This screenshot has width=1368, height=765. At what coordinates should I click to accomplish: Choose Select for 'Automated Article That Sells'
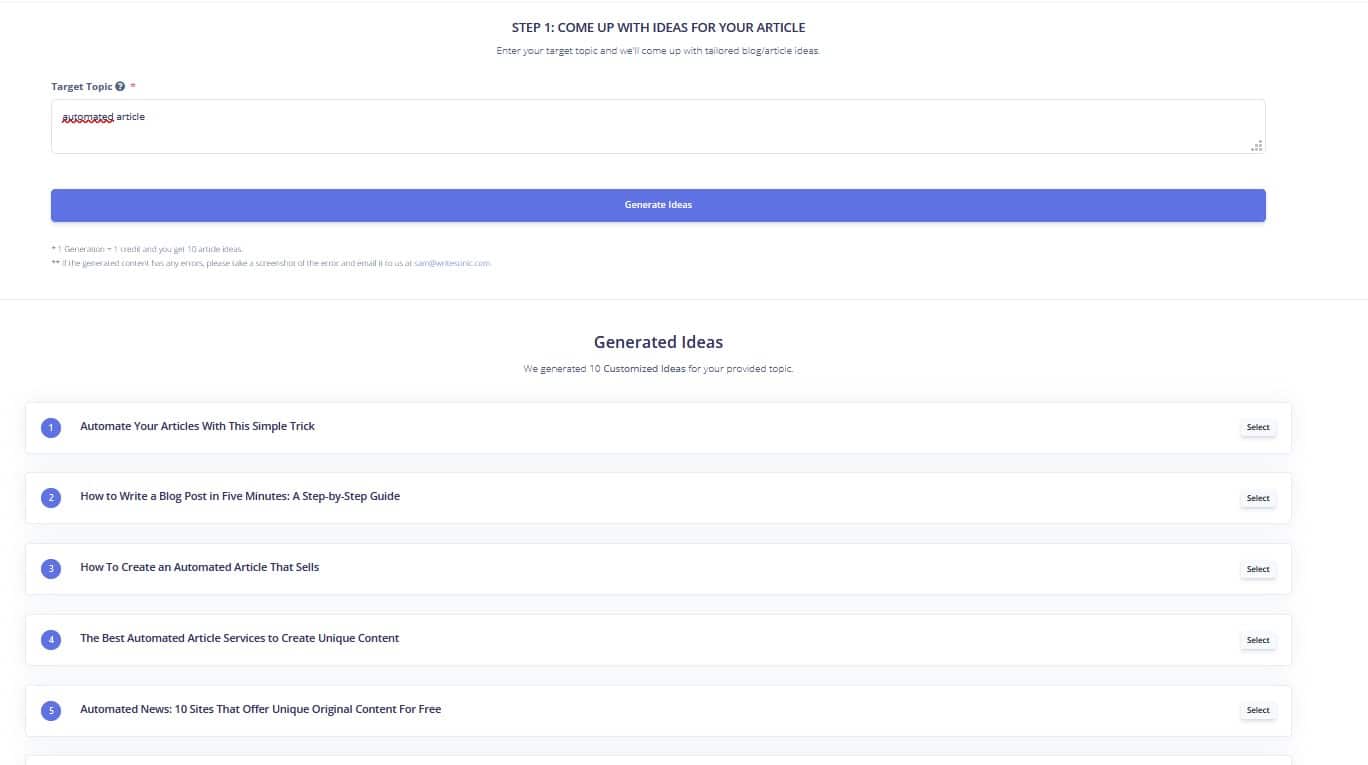(1257, 569)
